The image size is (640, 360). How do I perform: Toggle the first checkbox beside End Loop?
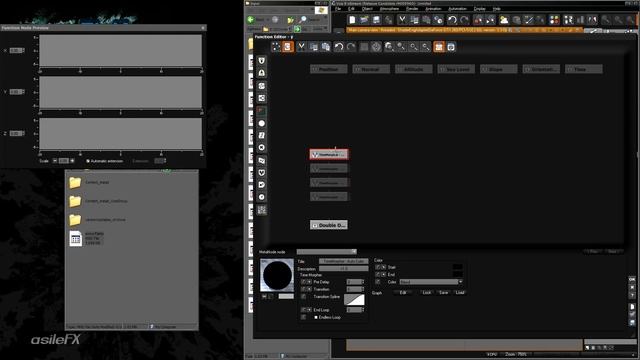point(303,310)
